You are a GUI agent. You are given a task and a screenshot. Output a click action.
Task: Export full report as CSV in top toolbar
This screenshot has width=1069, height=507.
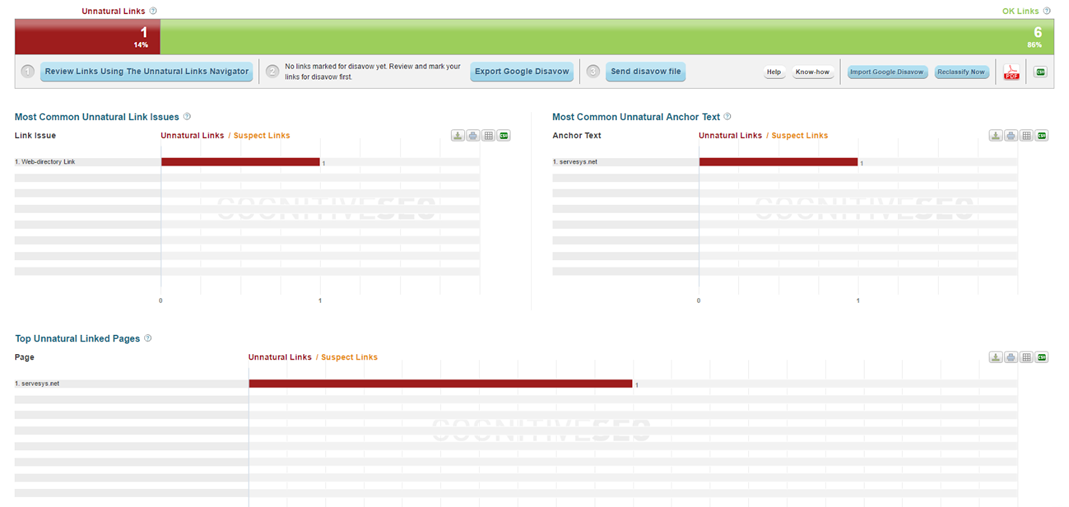(1040, 72)
